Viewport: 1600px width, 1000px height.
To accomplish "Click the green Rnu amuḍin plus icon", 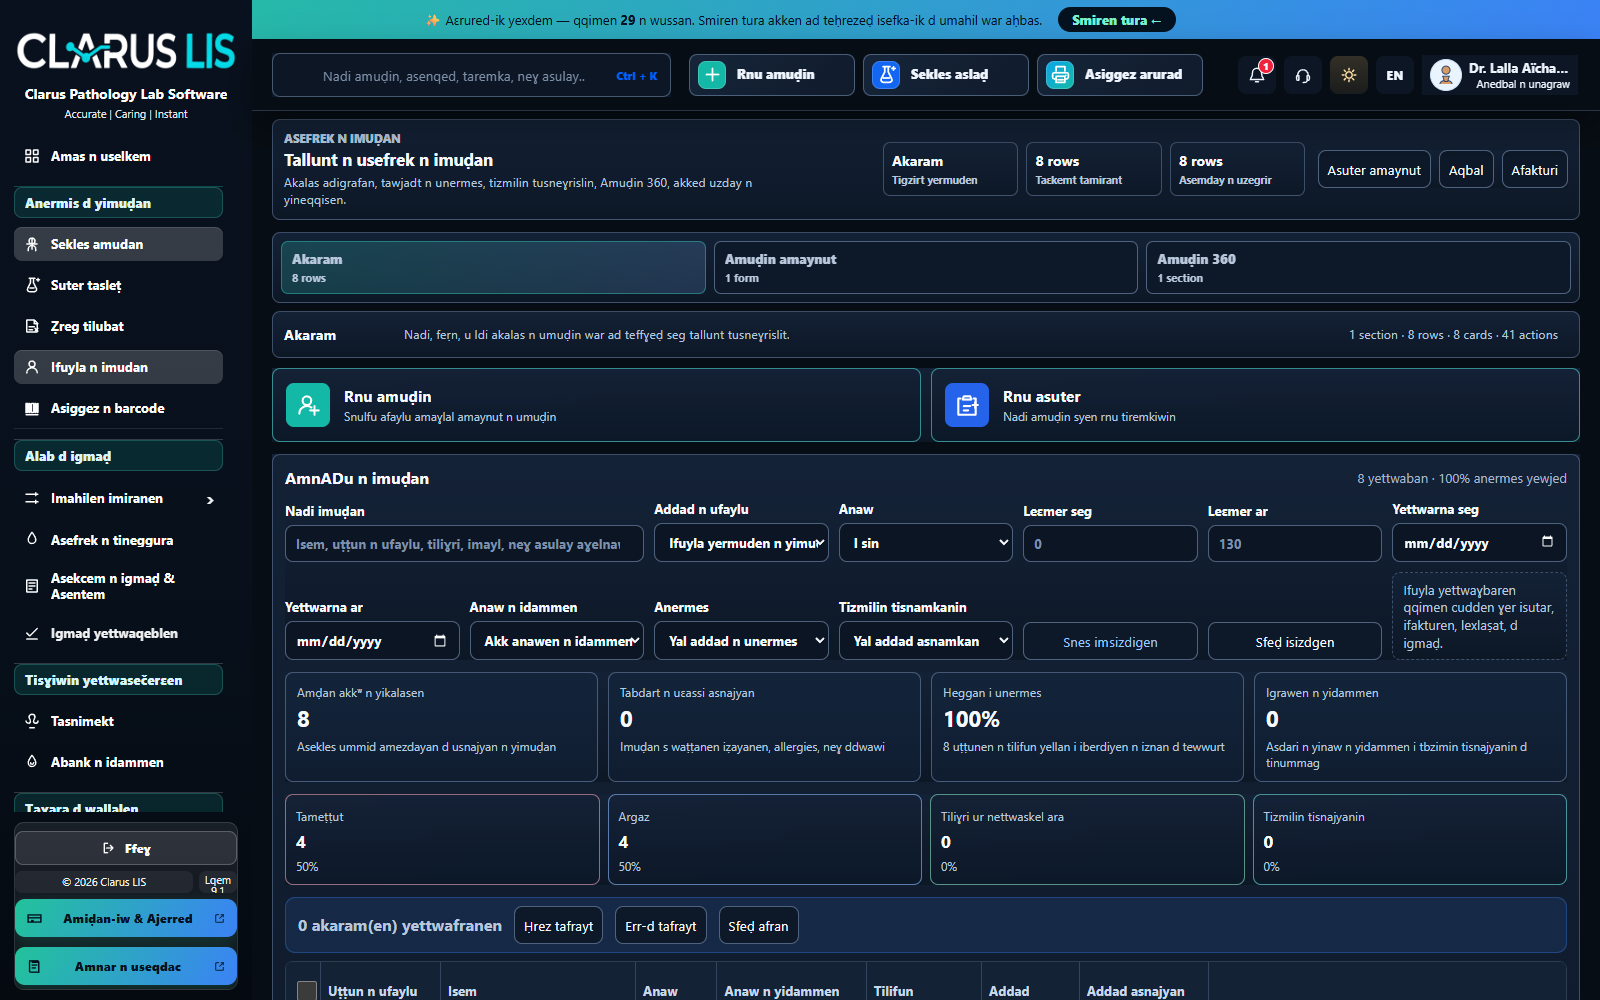I will click(x=712, y=75).
